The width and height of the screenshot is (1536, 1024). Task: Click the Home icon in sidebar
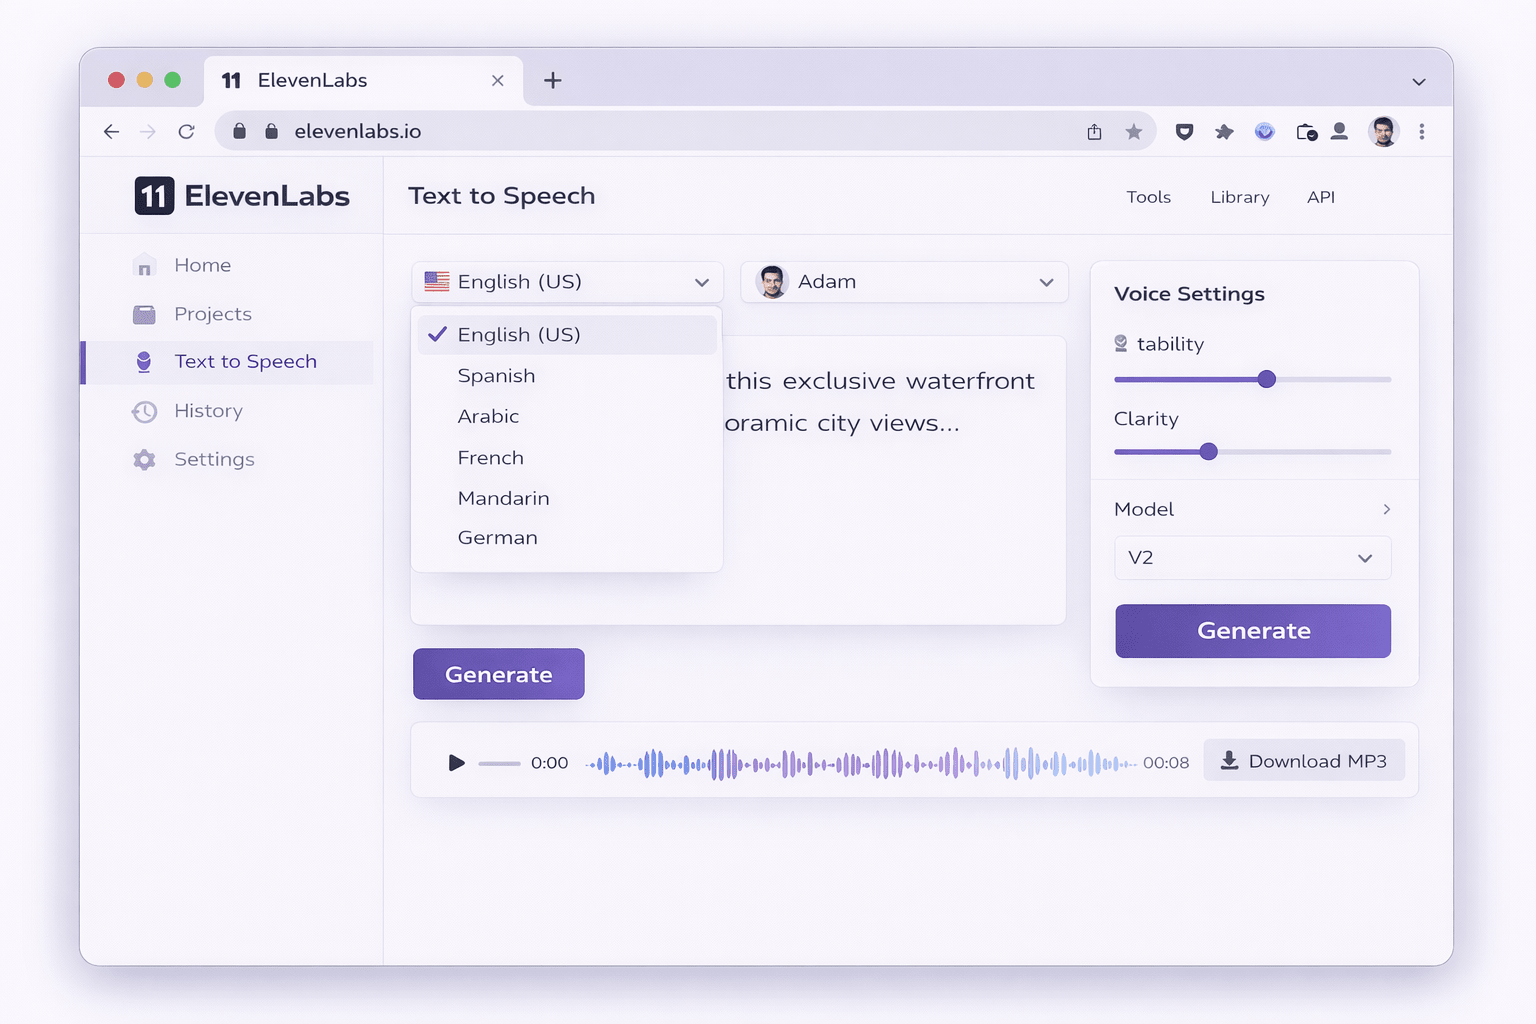144,264
